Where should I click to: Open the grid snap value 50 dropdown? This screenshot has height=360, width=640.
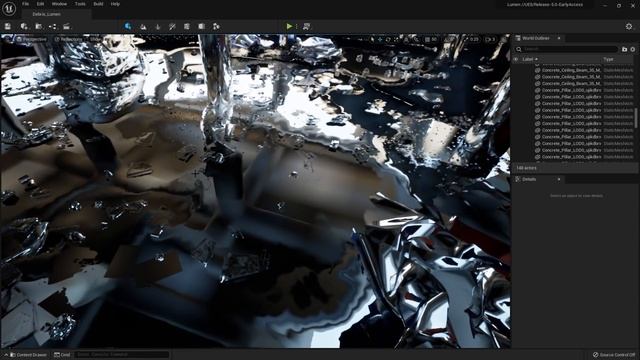(434, 40)
